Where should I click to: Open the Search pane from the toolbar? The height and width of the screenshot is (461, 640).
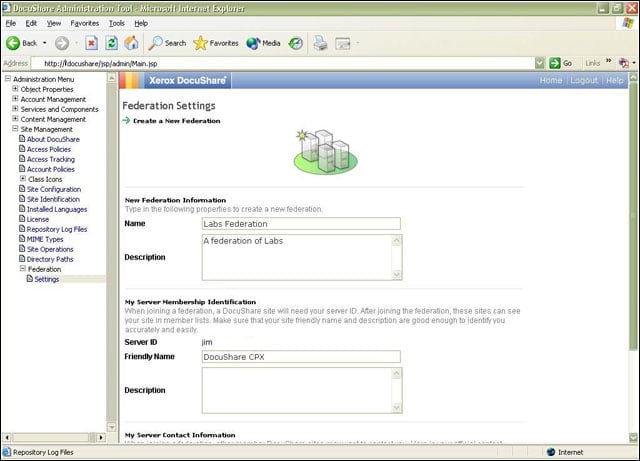167,43
